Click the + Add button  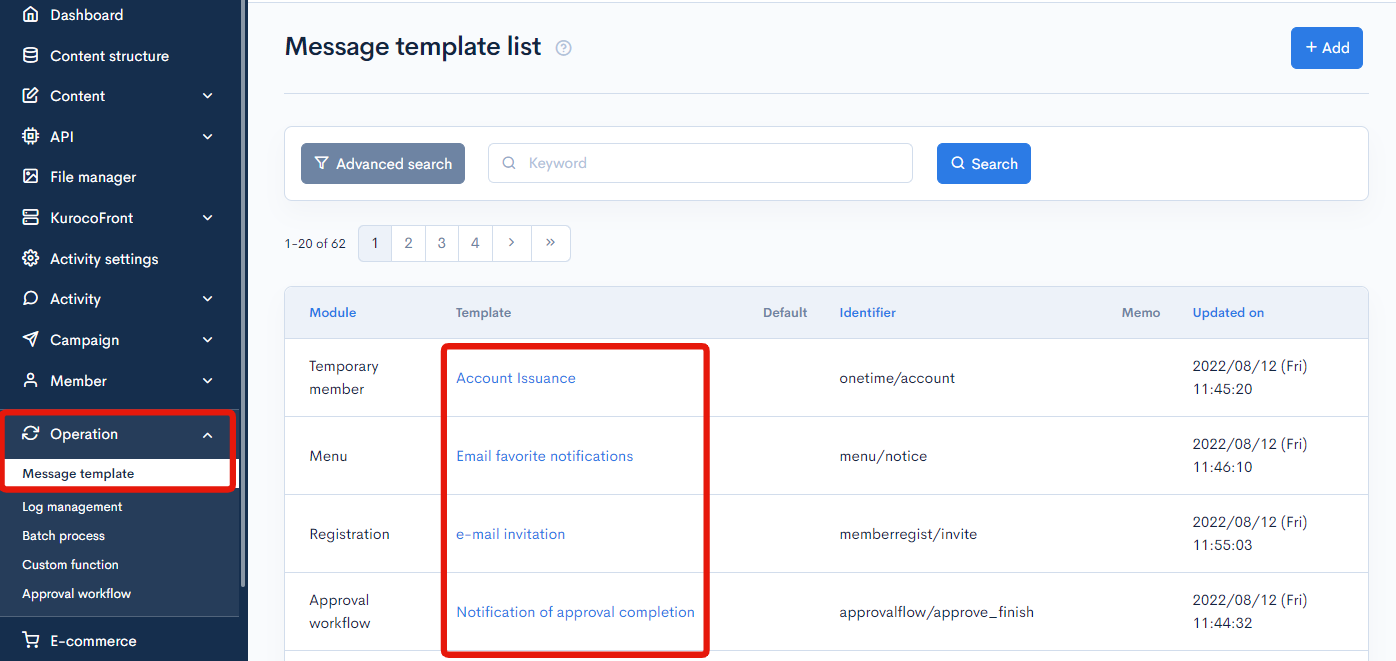1327,47
